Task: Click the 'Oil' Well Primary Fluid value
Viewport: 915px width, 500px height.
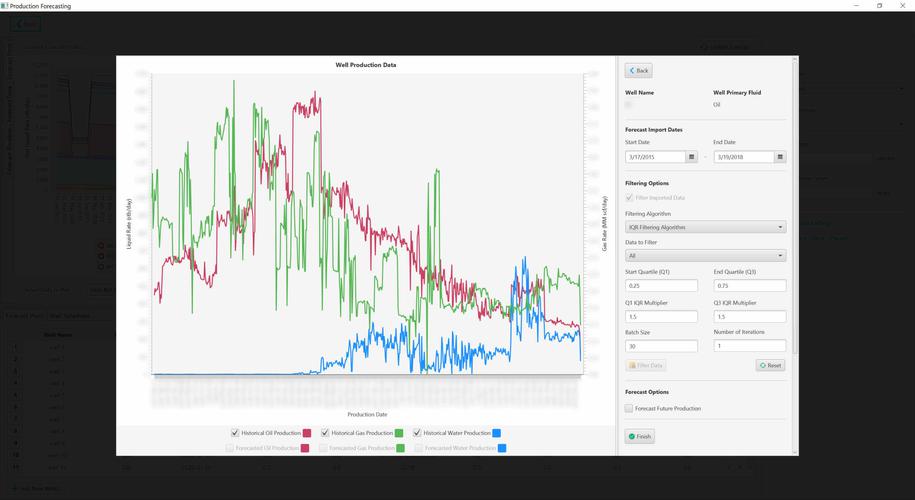Action: coord(717,105)
